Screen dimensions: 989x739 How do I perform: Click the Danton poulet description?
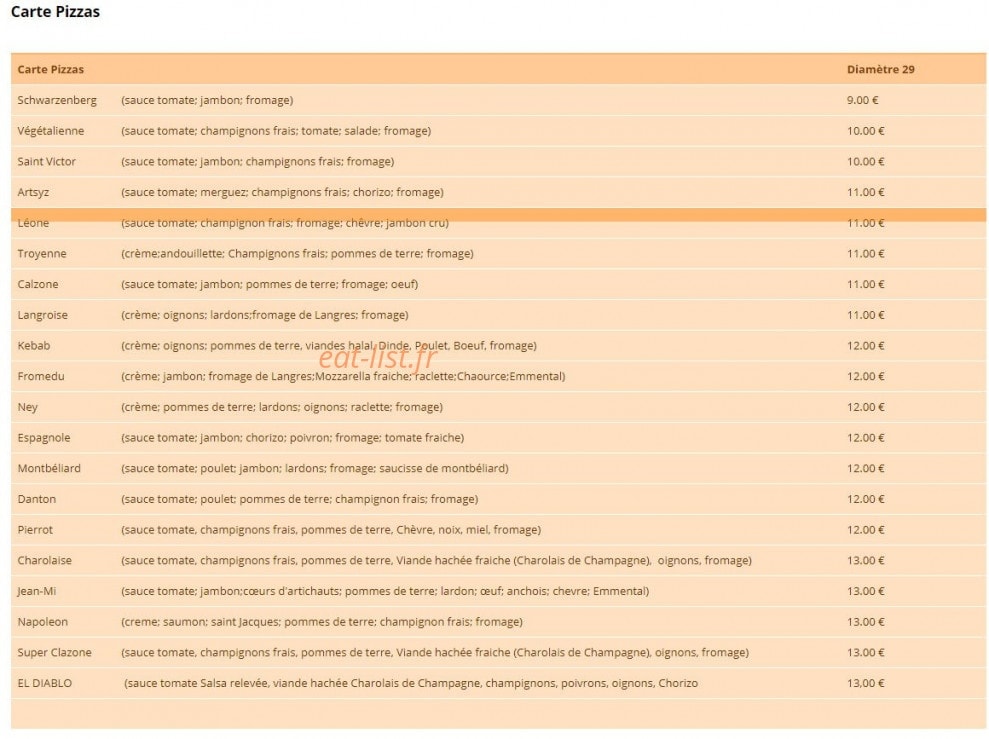(300, 499)
